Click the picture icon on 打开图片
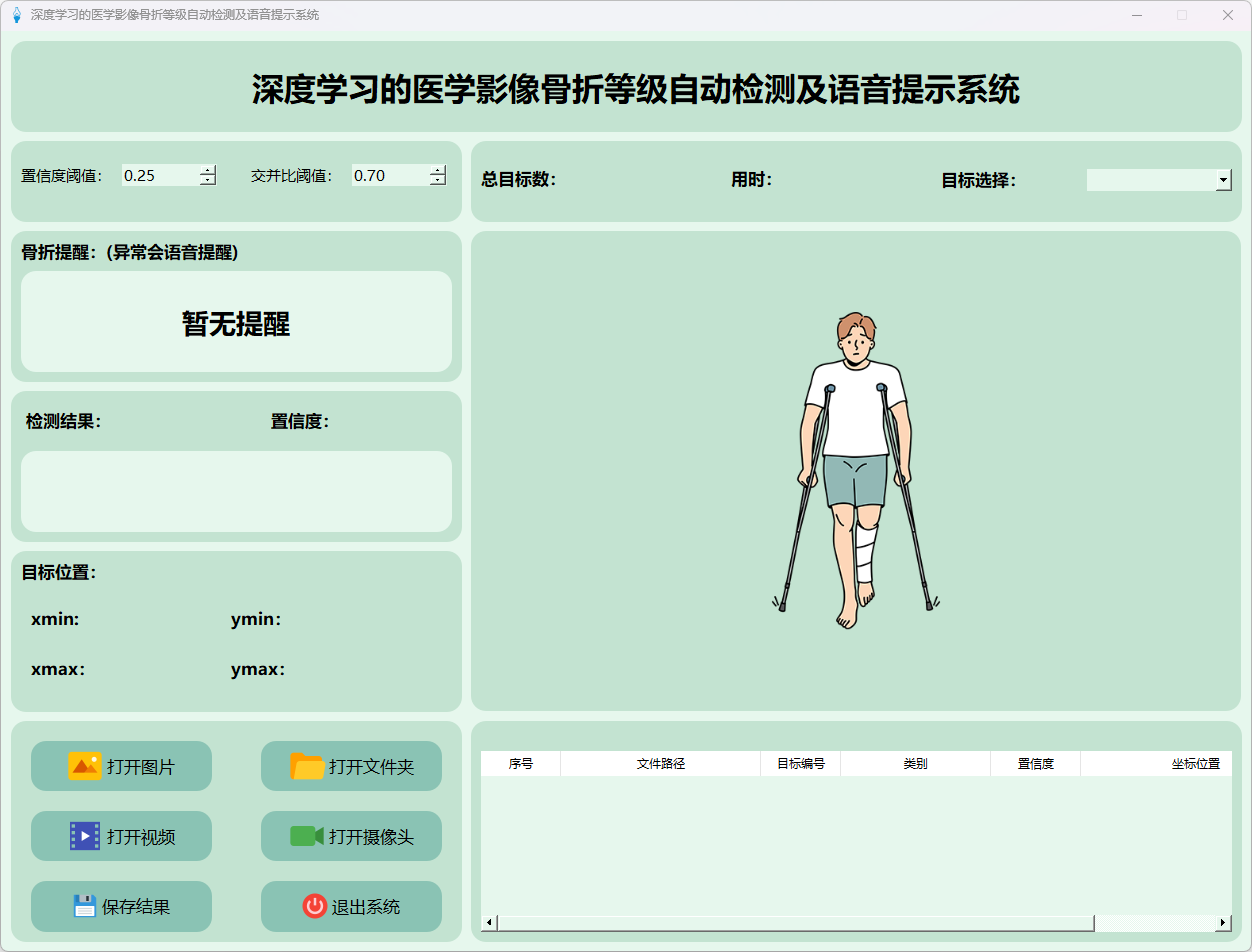This screenshot has height=952, width=1252. click(x=84, y=766)
